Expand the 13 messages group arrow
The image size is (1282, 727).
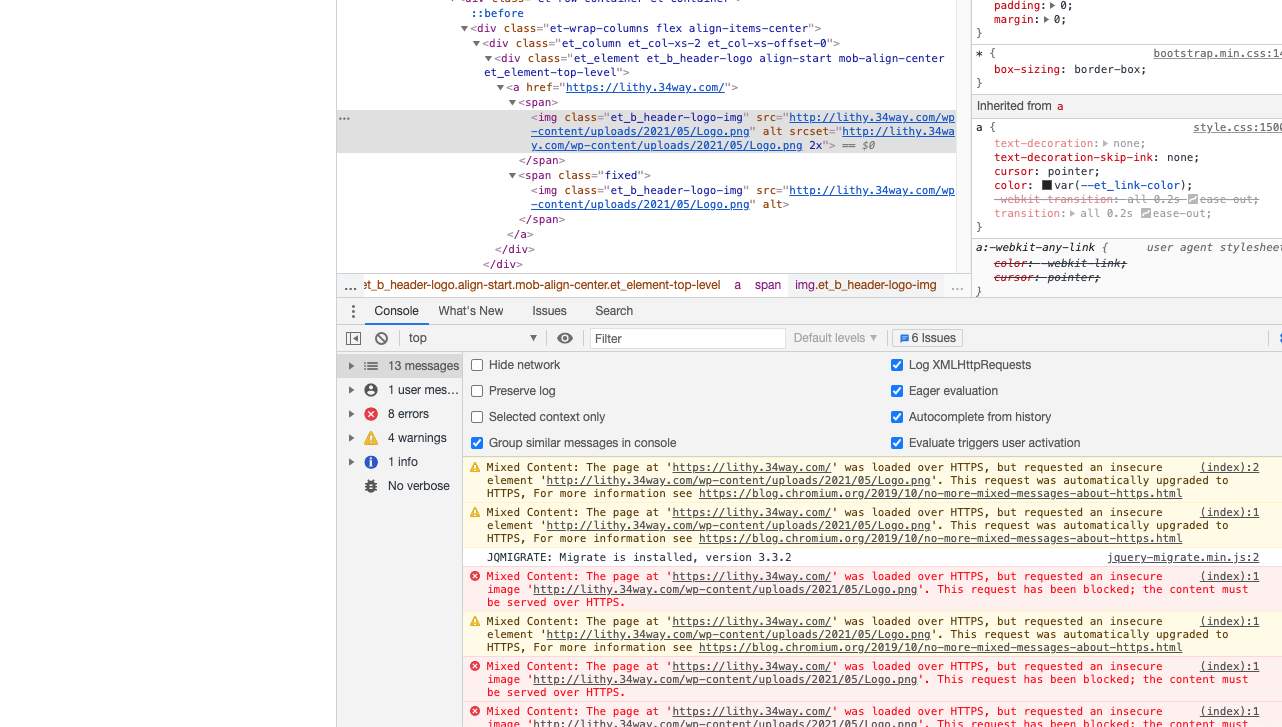(x=351, y=366)
